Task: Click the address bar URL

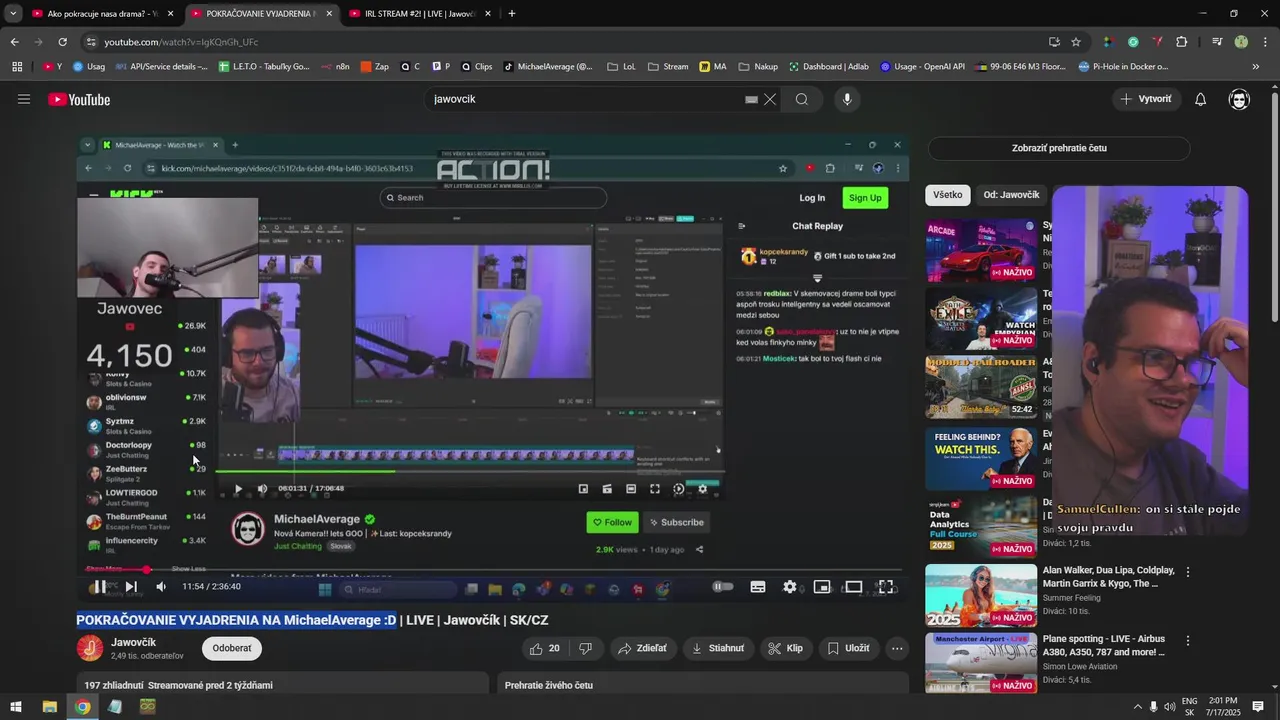Action: pyautogui.click(x=181, y=42)
